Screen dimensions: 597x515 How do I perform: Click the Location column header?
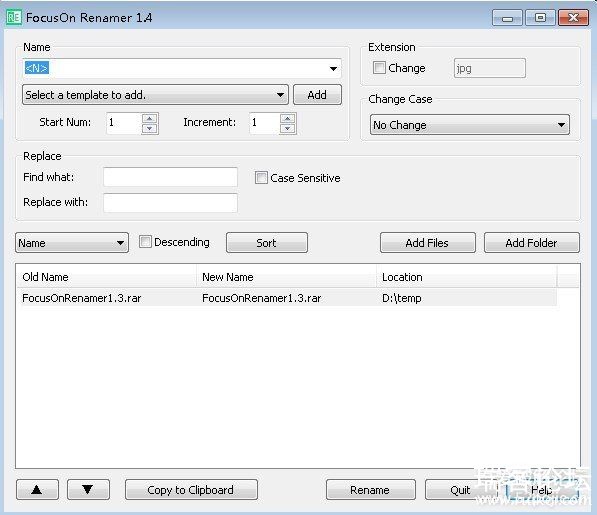(x=467, y=277)
